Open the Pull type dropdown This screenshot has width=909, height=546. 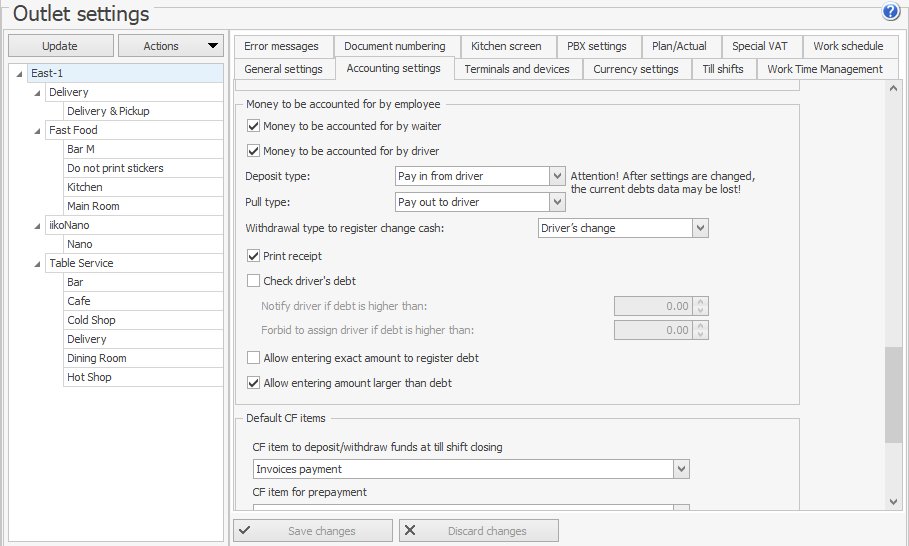(557, 202)
